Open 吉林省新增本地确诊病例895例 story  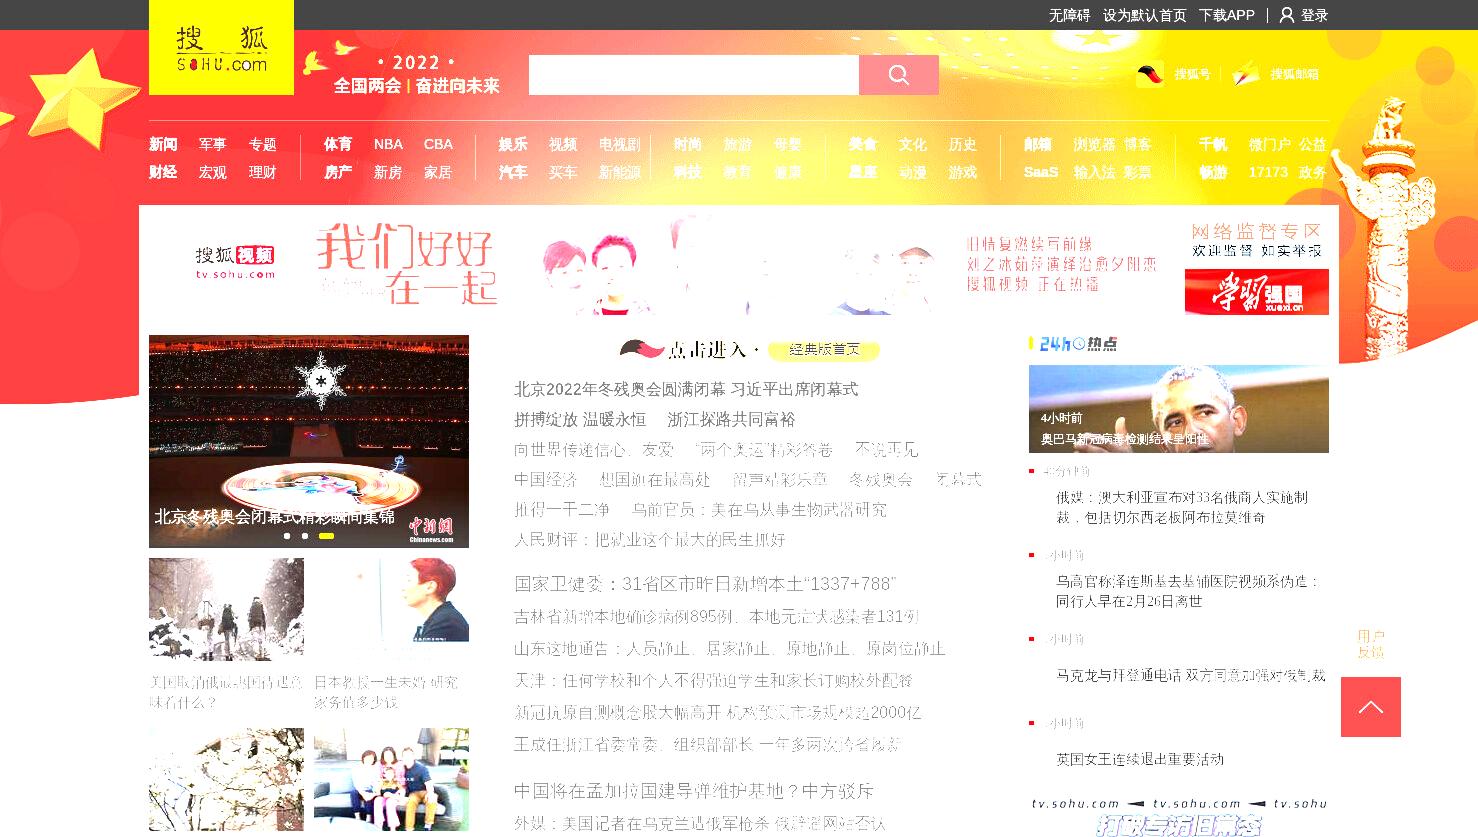click(716, 616)
